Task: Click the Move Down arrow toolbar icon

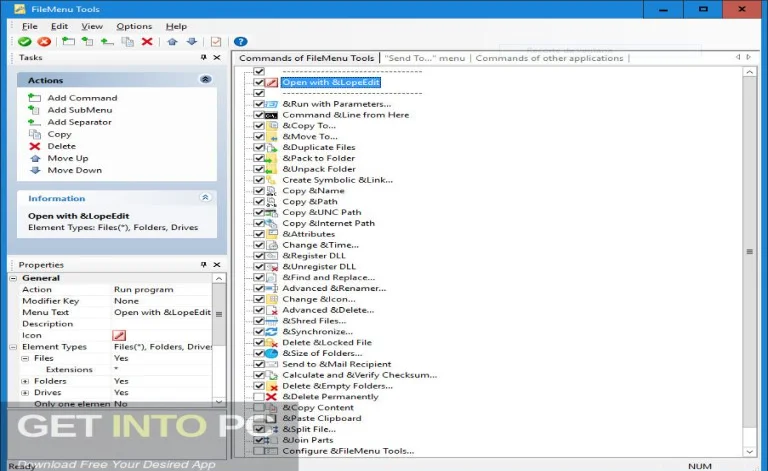Action: point(192,42)
